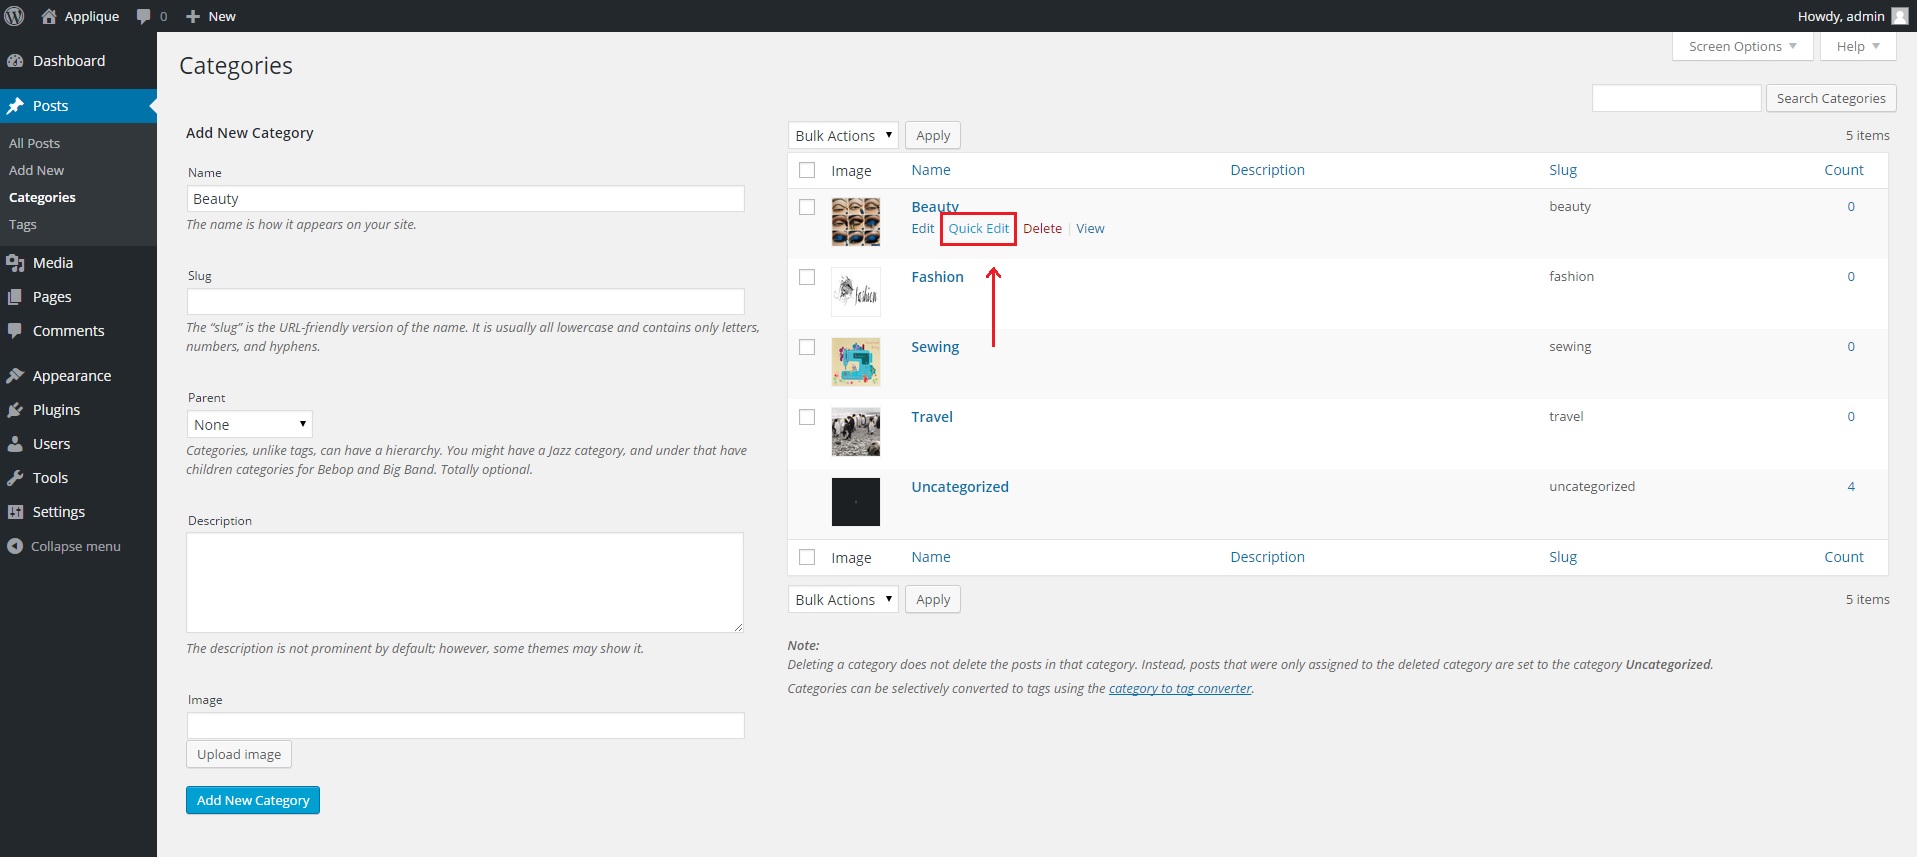
Task: Open the Settings menu item
Action: (x=59, y=512)
